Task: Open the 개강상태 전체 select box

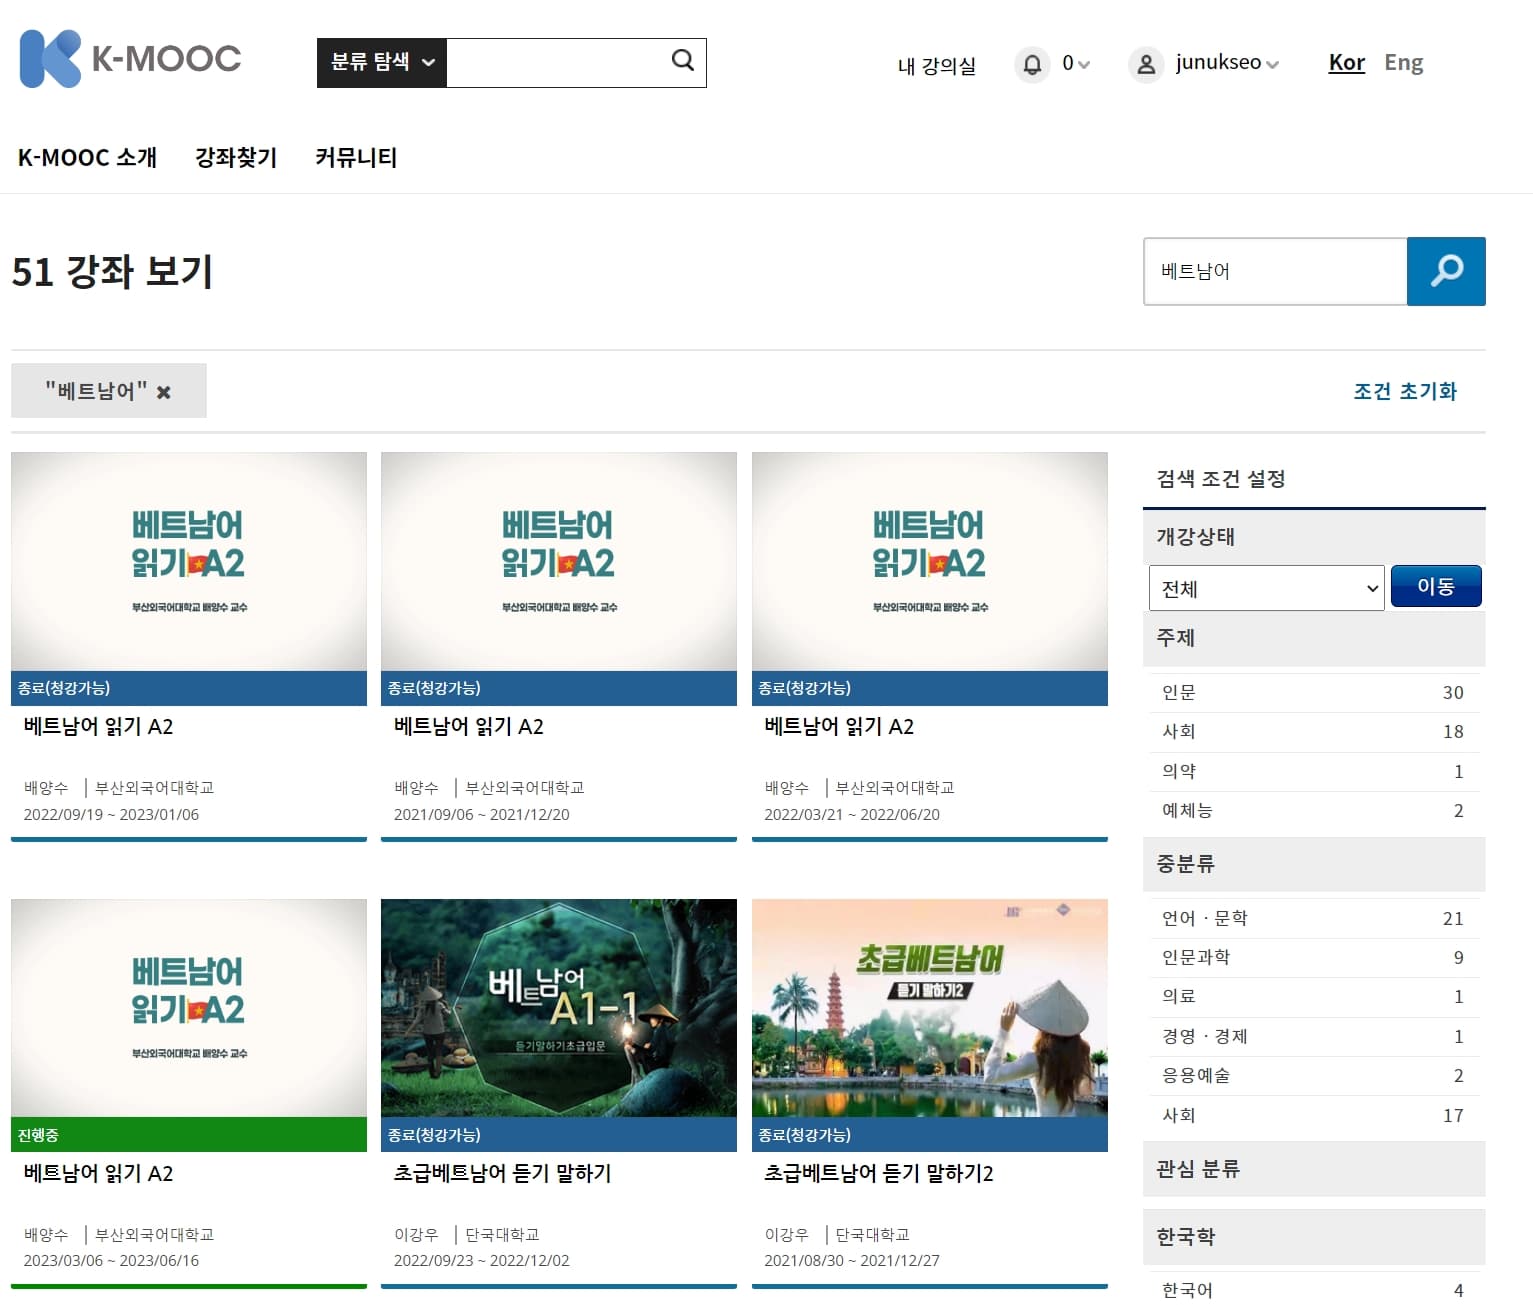Action: click(x=1266, y=588)
